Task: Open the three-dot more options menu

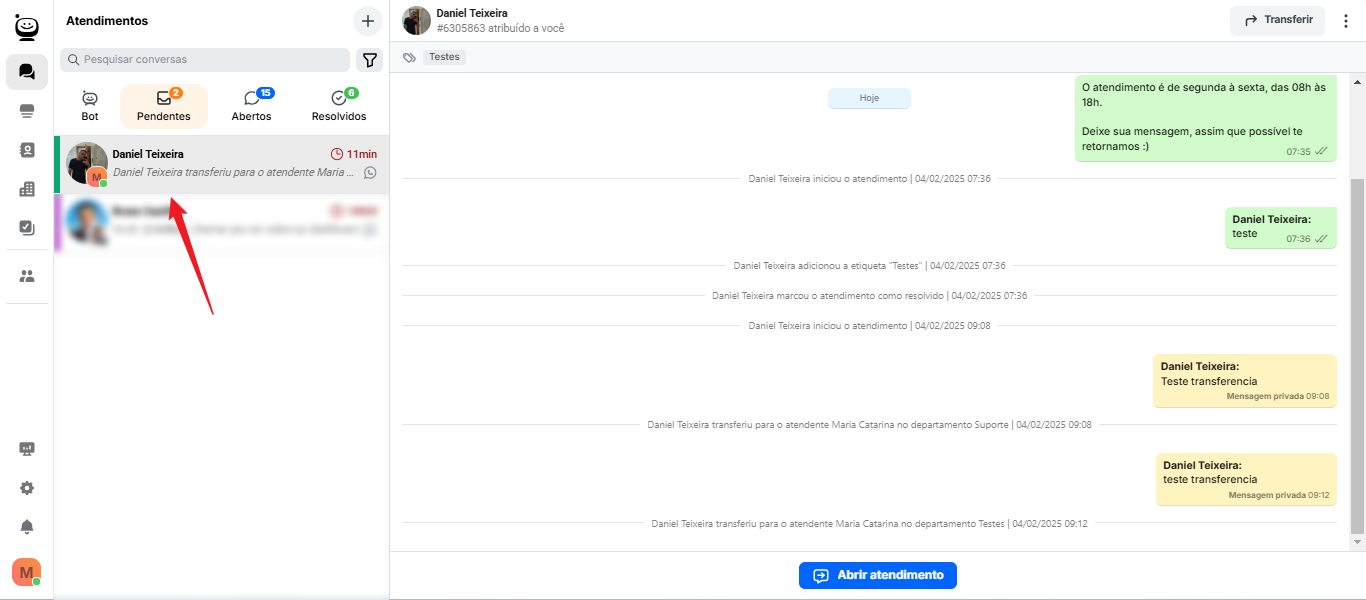Action: 1346,21
